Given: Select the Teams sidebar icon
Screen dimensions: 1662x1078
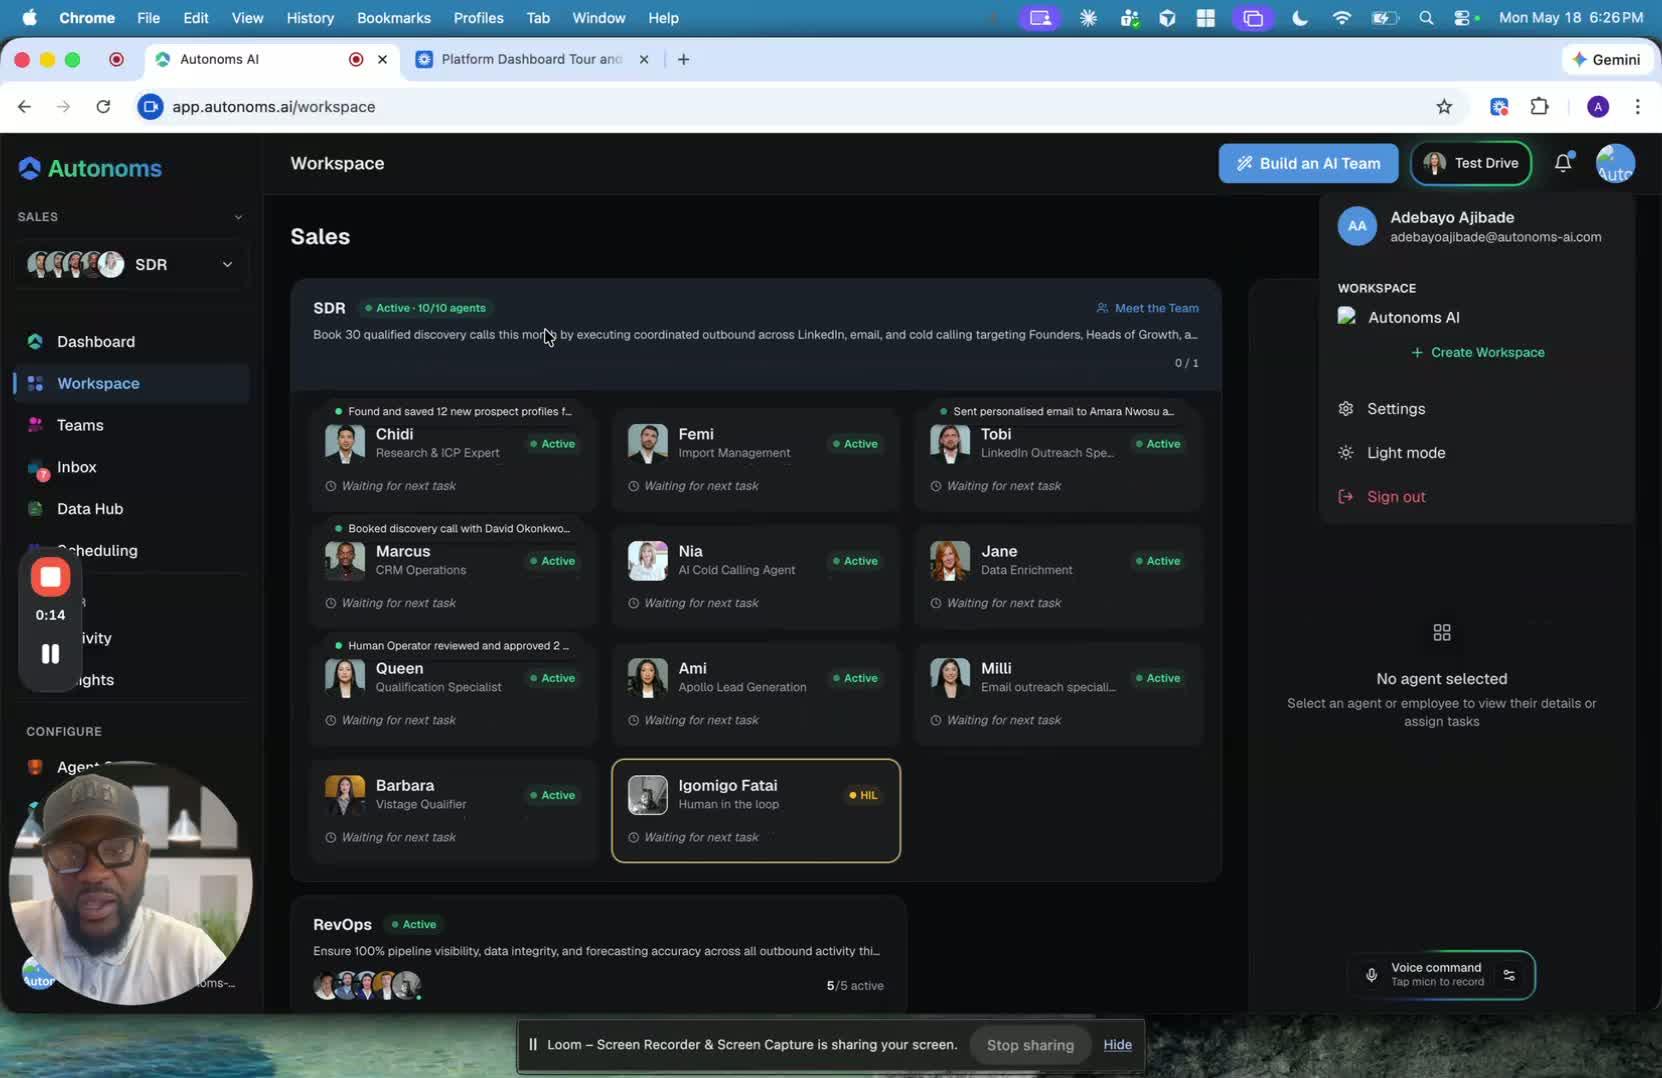Looking at the screenshot, I should point(36,425).
